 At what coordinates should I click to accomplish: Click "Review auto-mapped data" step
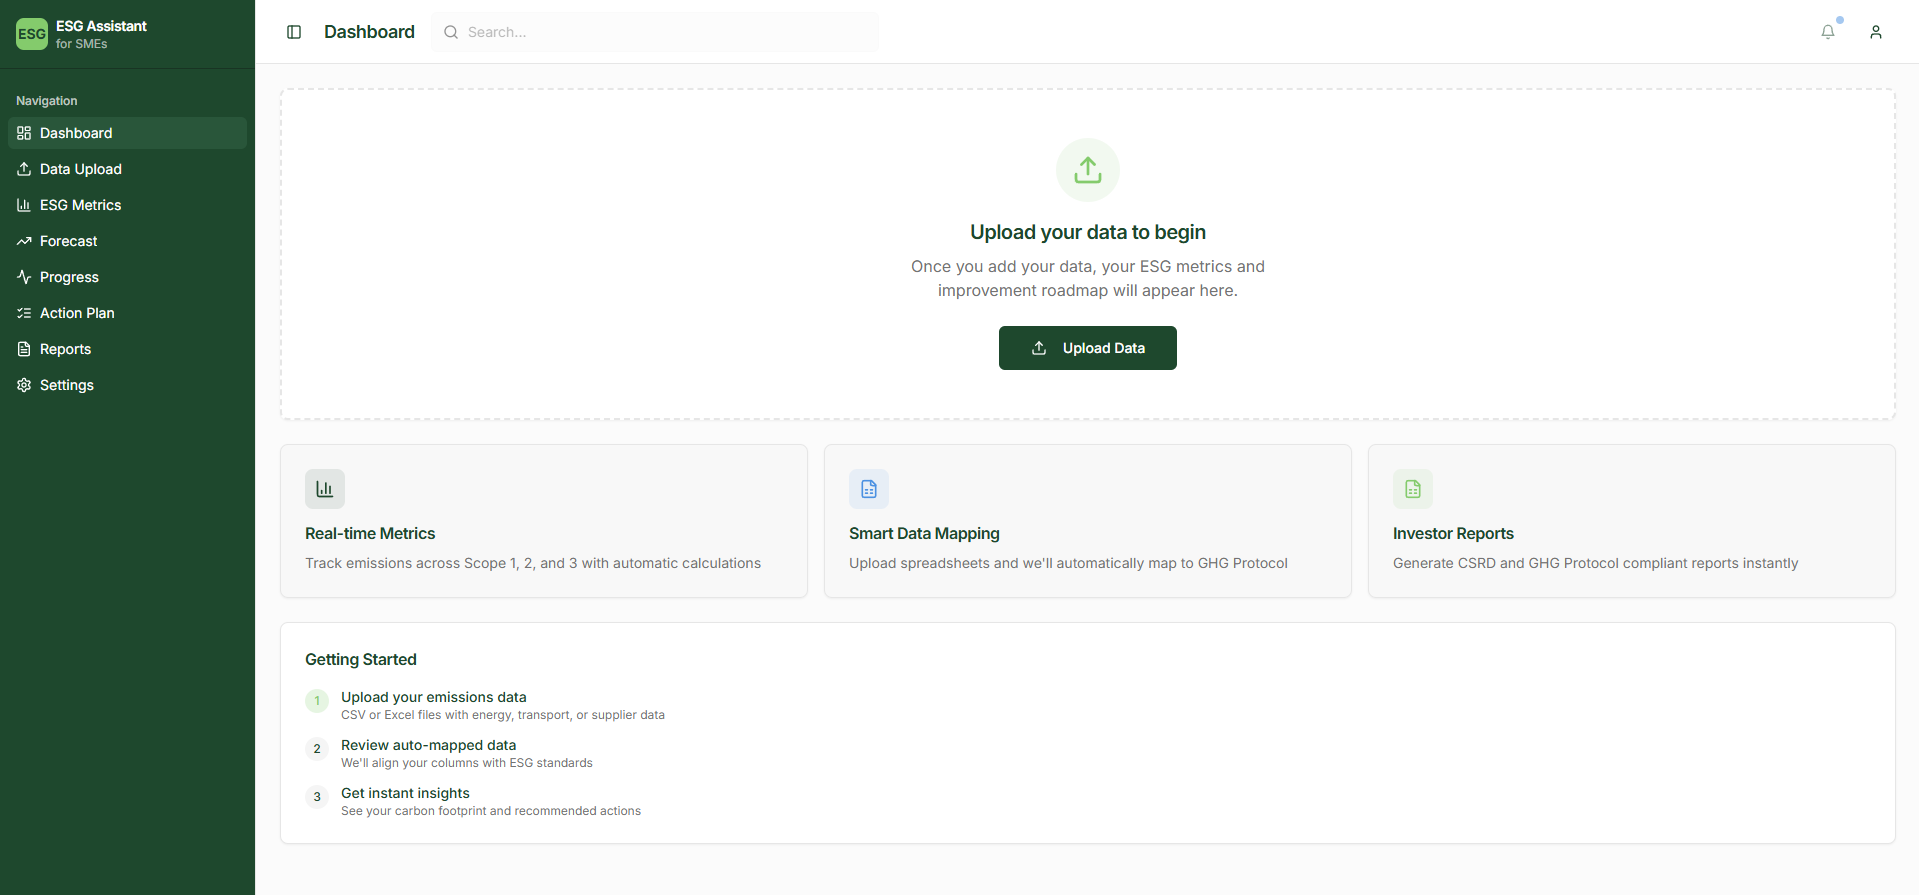pyautogui.click(x=429, y=745)
